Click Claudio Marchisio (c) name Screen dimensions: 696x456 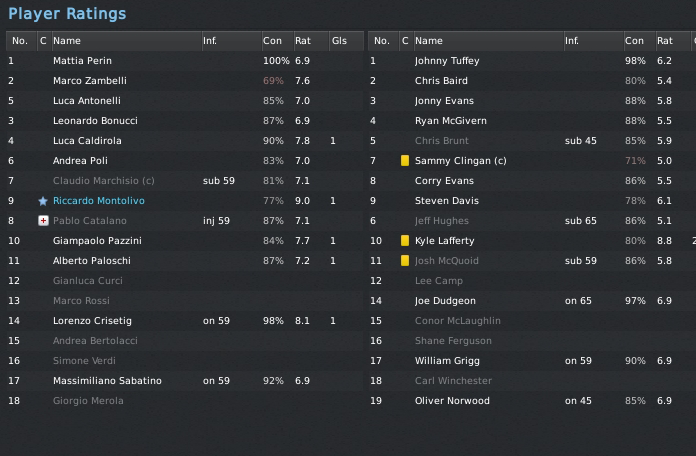point(104,181)
